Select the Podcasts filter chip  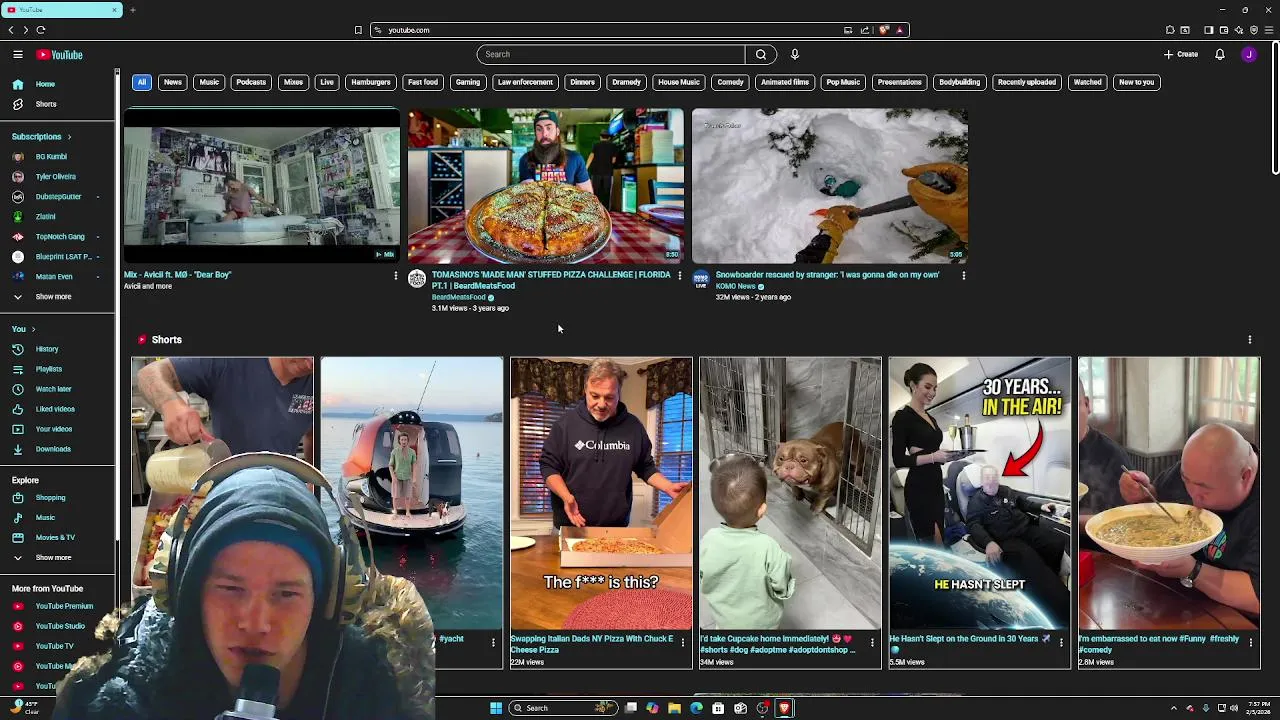pyautogui.click(x=251, y=82)
